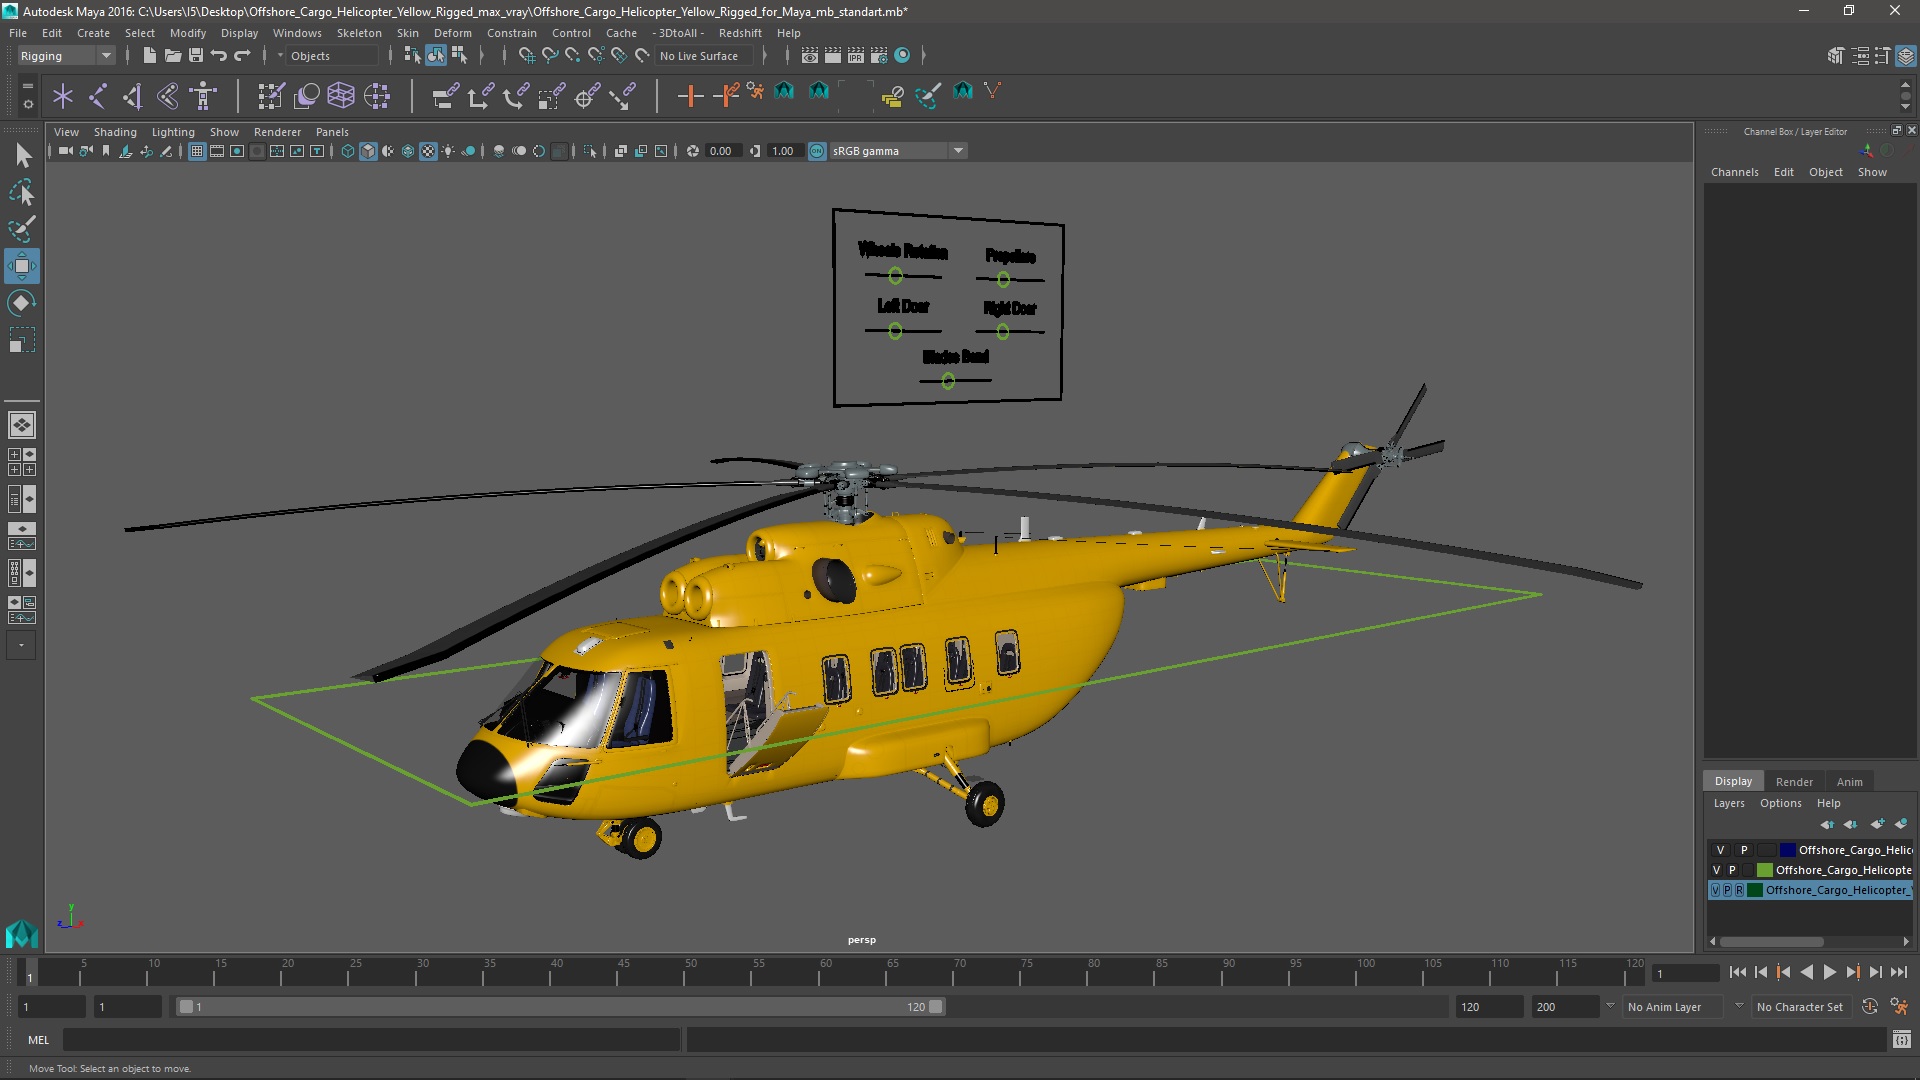Click the Create New Layer icon
Viewport: 1920px width, 1080px height.
1877,824
